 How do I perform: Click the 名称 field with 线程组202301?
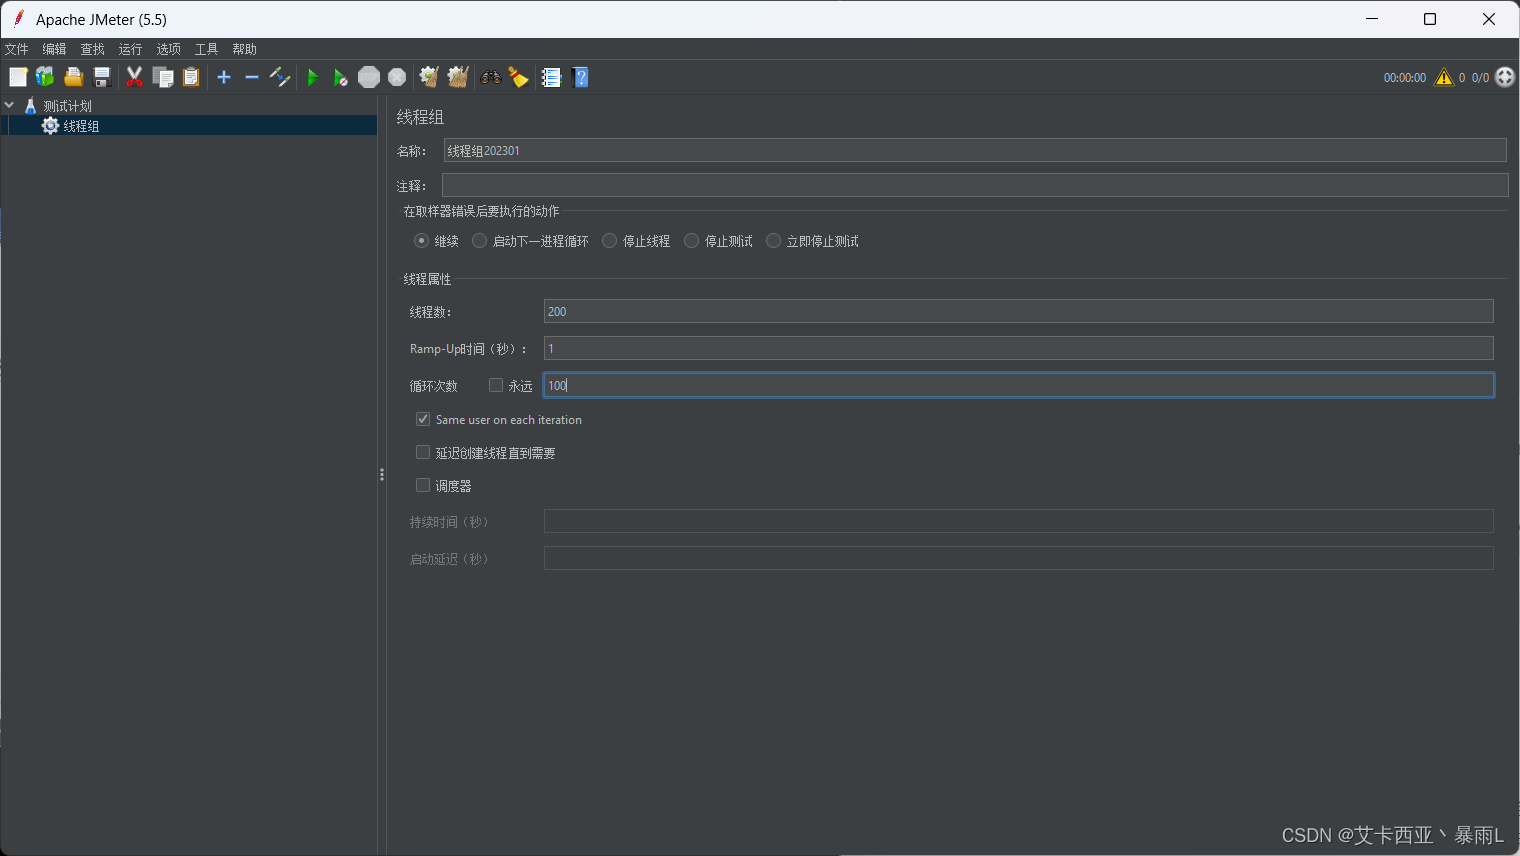click(975, 150)
